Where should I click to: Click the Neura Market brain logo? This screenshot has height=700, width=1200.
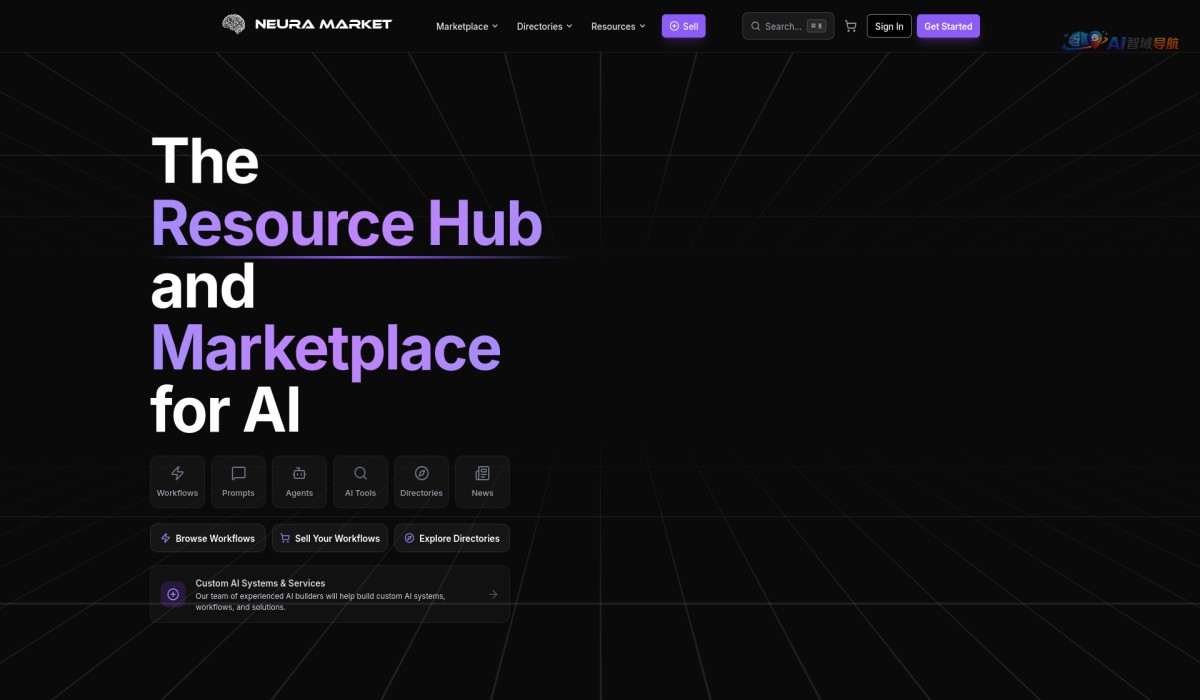[233, 24]
